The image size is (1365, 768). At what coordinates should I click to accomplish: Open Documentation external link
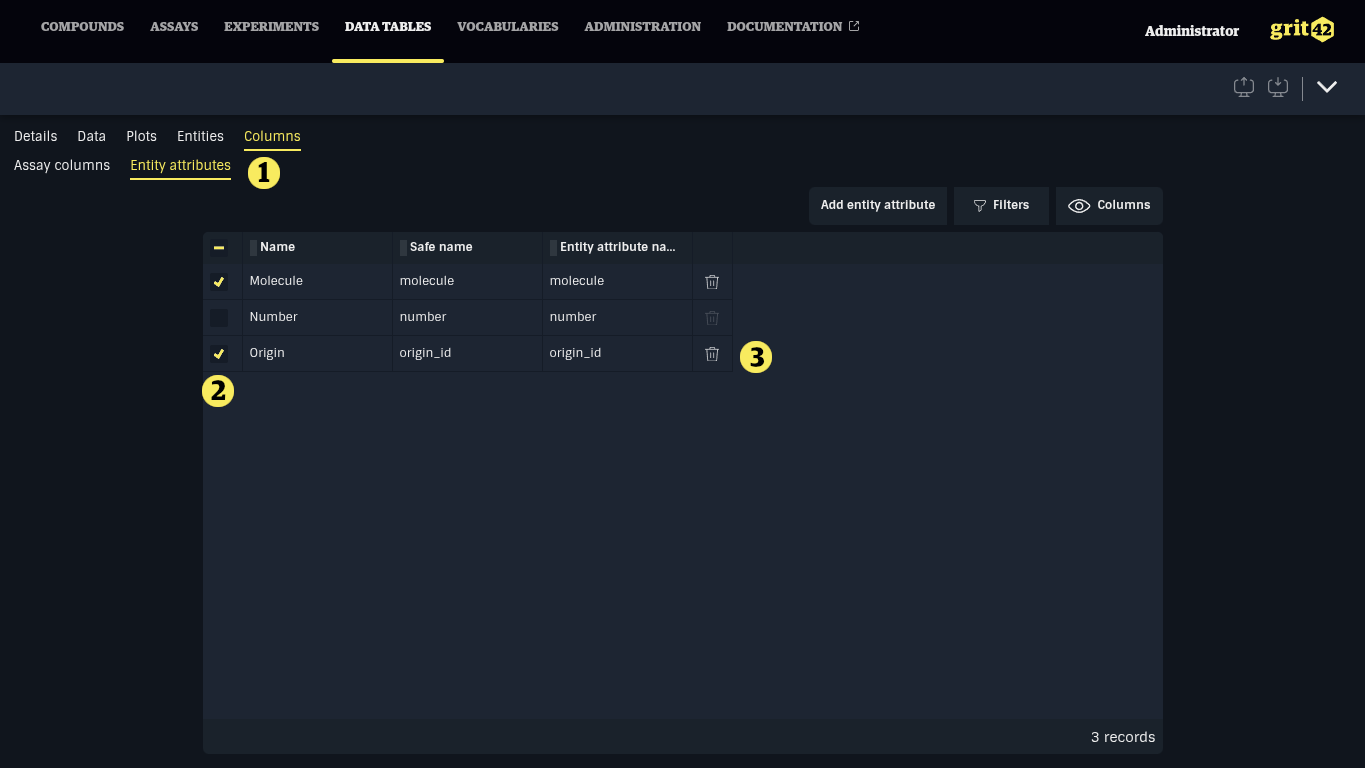pyautogui.click(x=792, y=27)
